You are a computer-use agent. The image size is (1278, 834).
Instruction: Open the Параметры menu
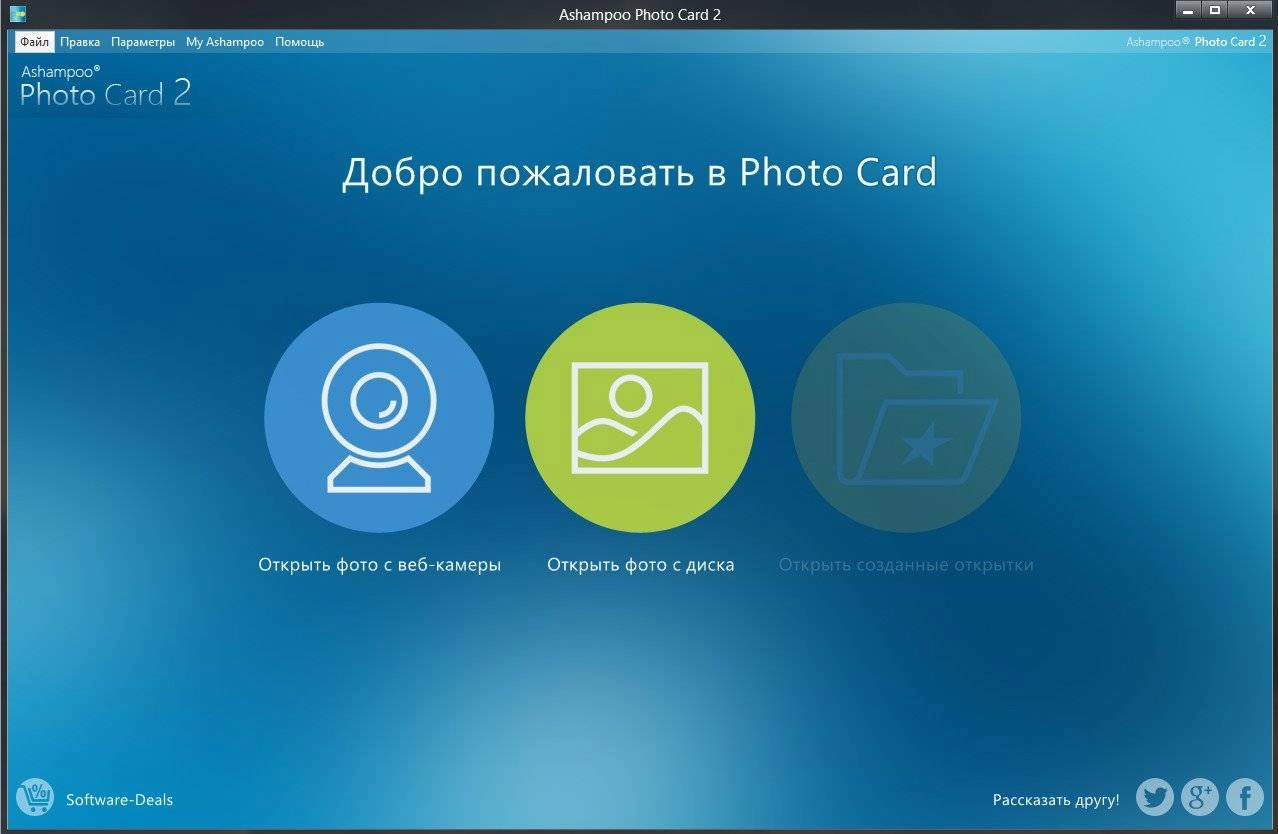143,42
